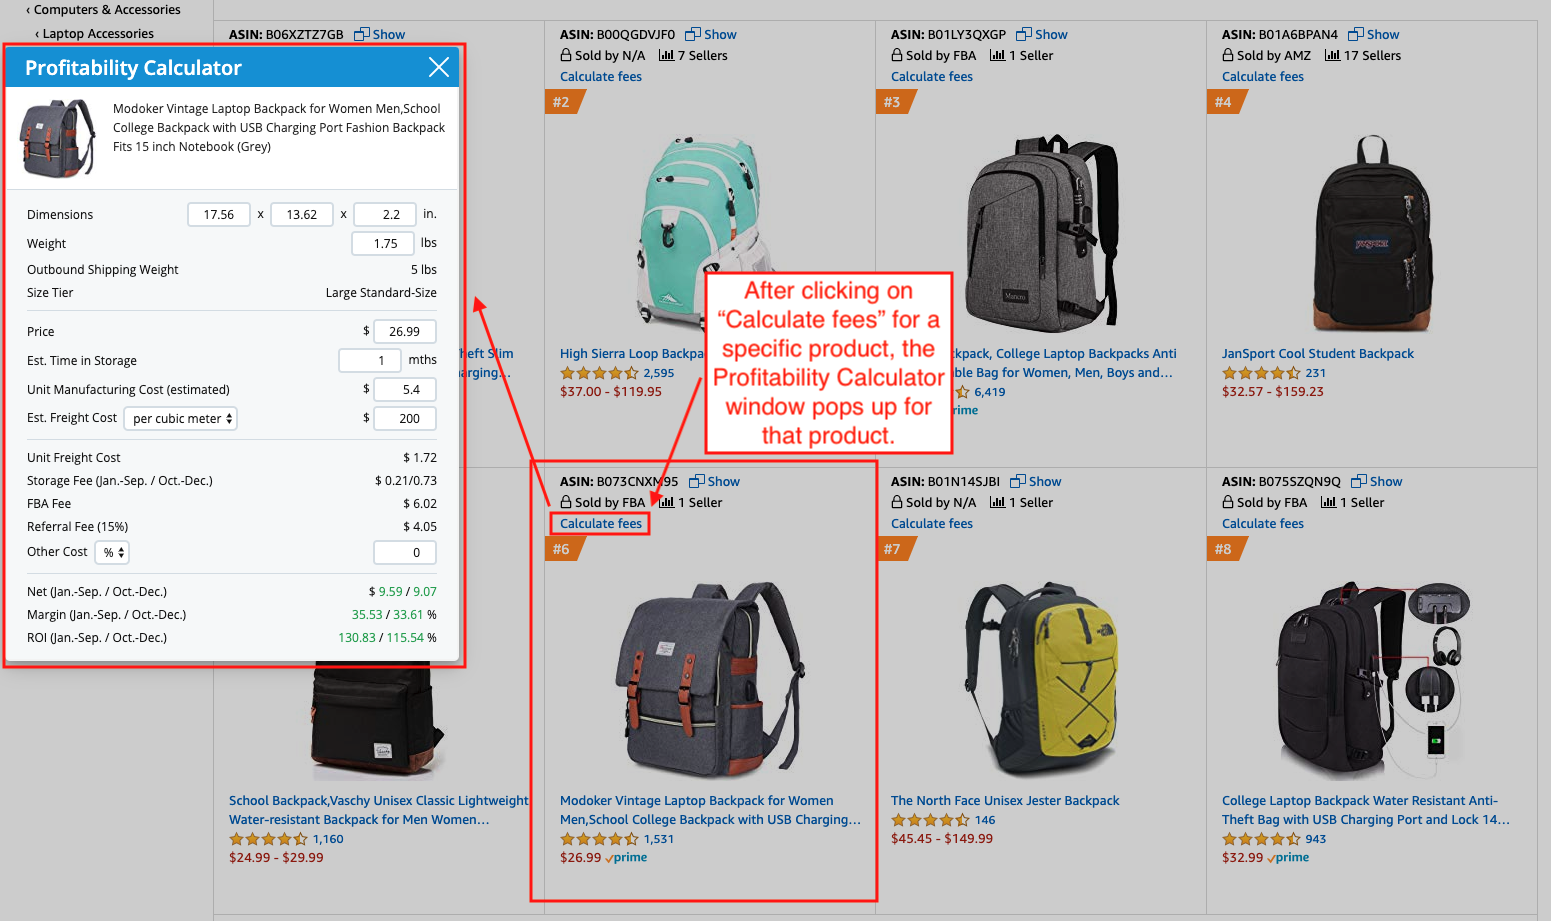Click Show icon for ASIN B01A6BPAN4
Viewport: 1551px width, 921px height.
(1356, 34)
